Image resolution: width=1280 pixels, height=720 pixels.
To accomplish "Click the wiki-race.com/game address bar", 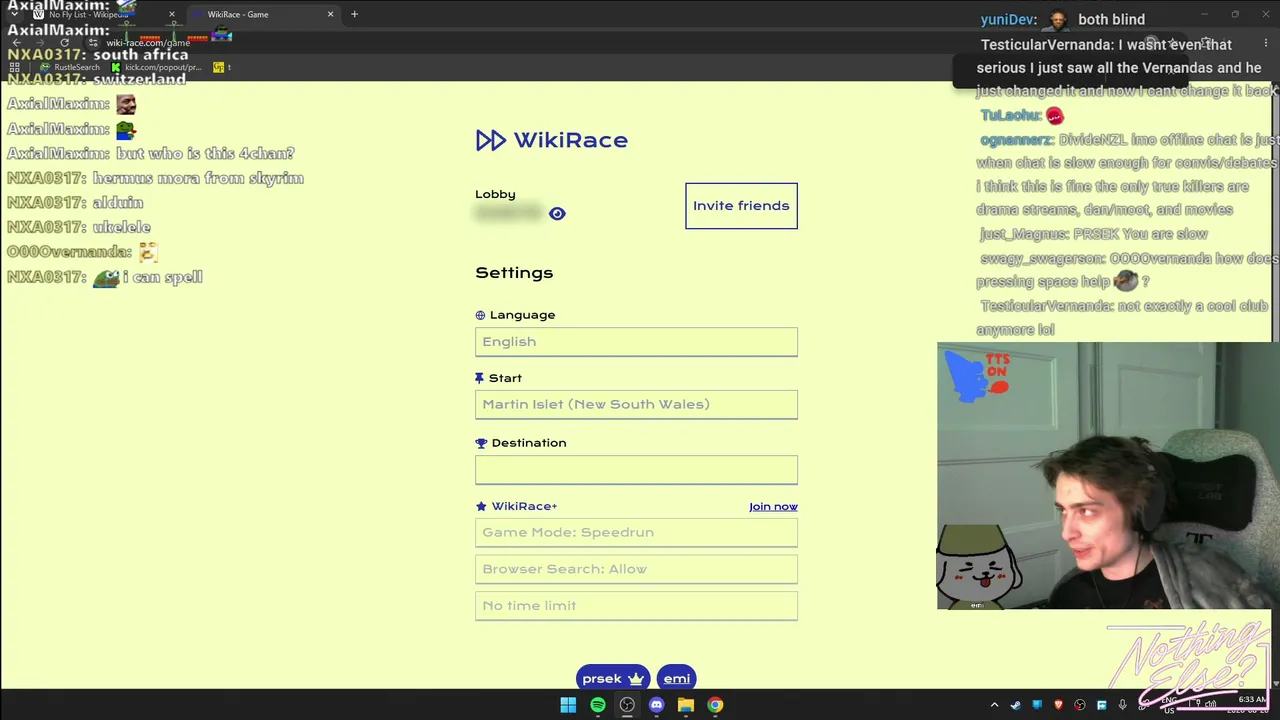I will click(x=148, y=43).
